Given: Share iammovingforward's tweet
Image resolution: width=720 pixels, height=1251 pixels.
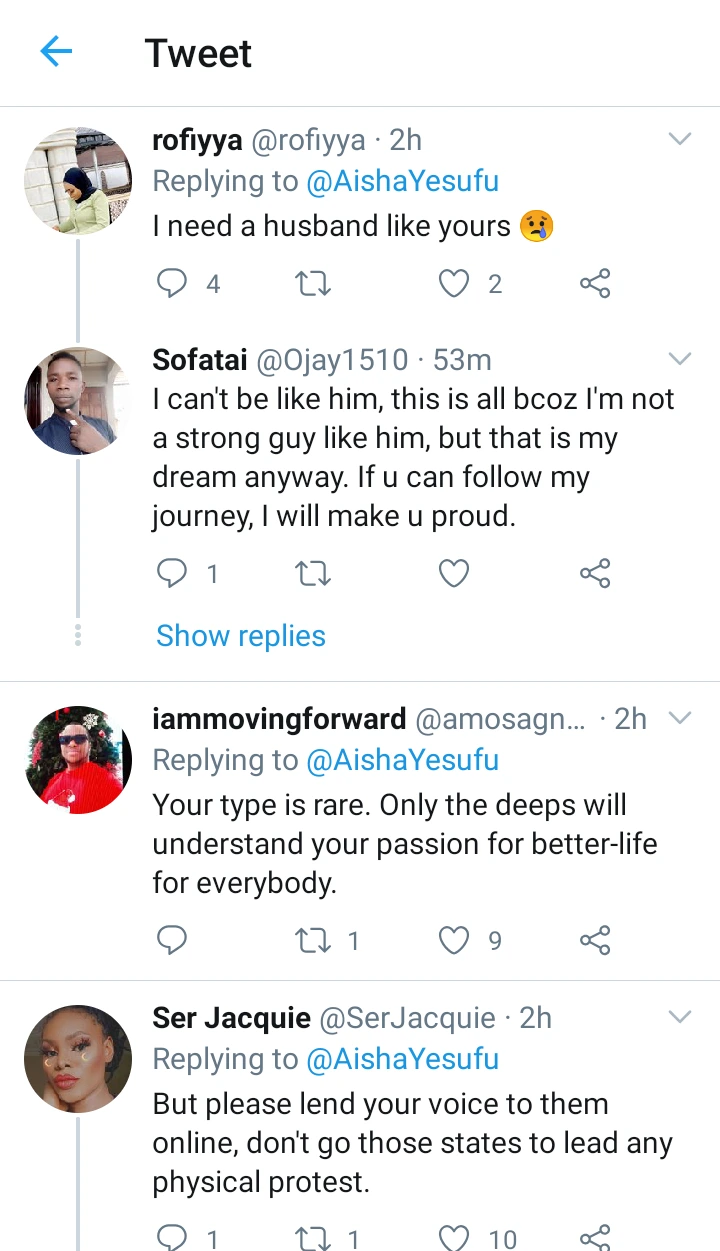Looking at the screenshot, I should [x=595, y=940].
